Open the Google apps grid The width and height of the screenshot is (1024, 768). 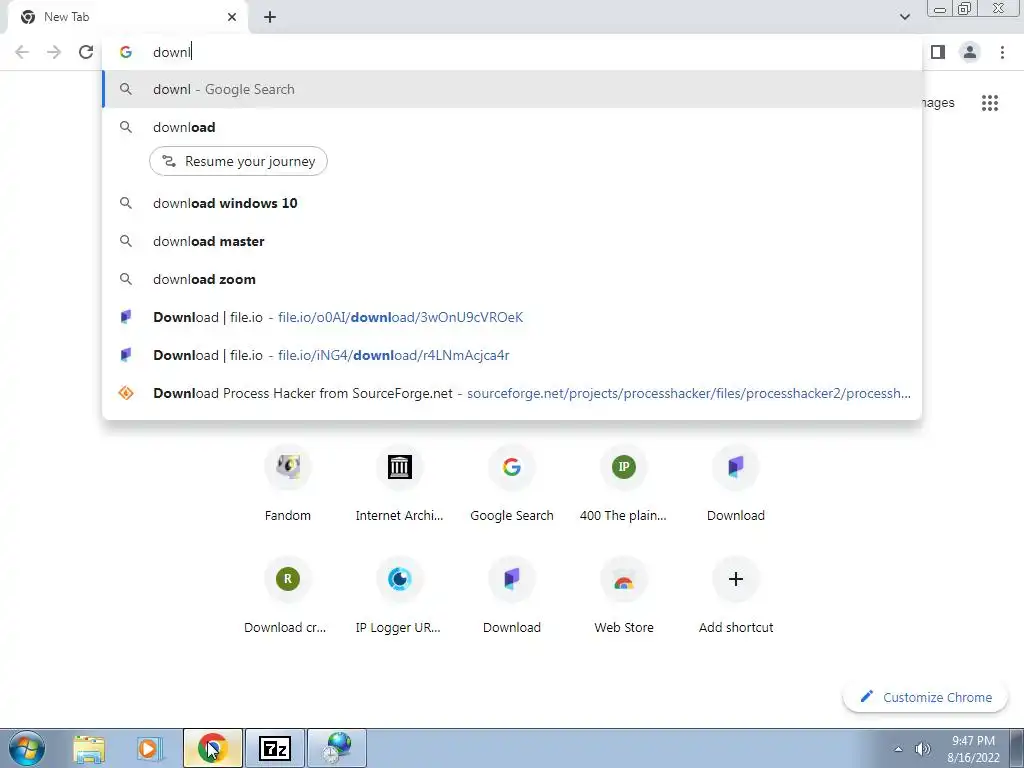(x=989, y=103)
